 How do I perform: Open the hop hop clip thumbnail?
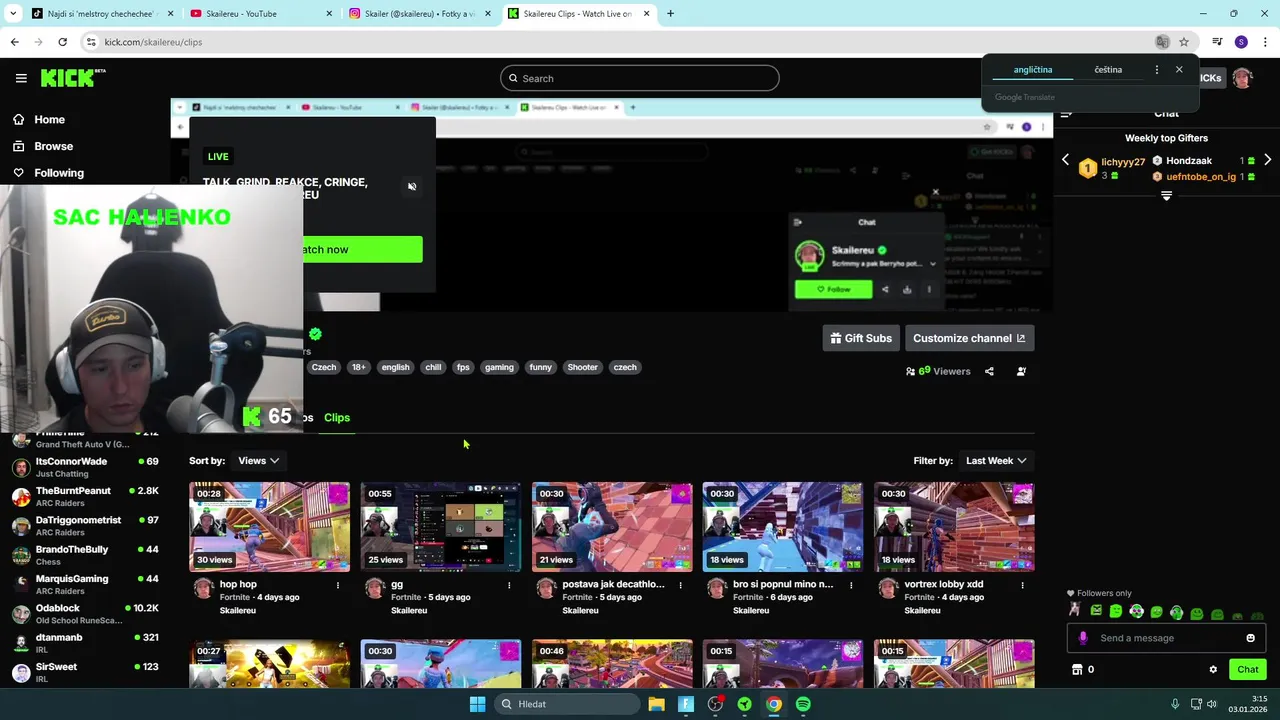(269, 526)
